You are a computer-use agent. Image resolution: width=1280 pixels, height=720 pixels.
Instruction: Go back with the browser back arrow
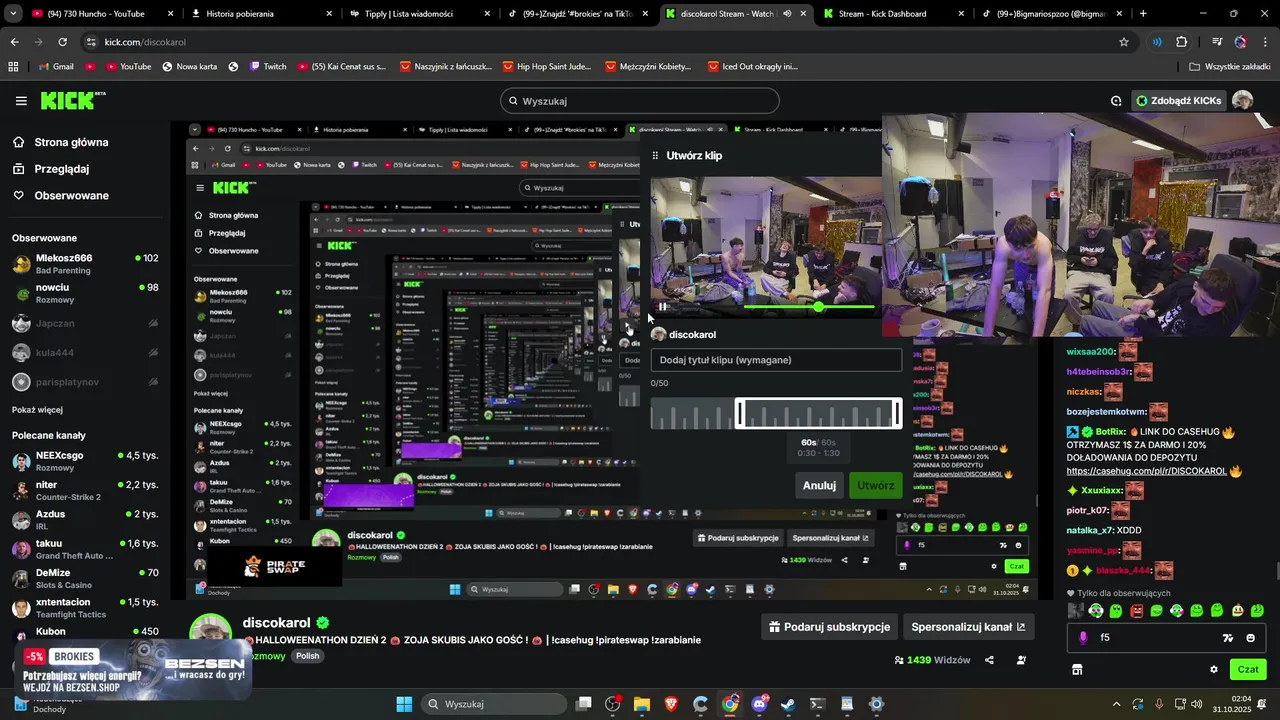click(14, 42)
